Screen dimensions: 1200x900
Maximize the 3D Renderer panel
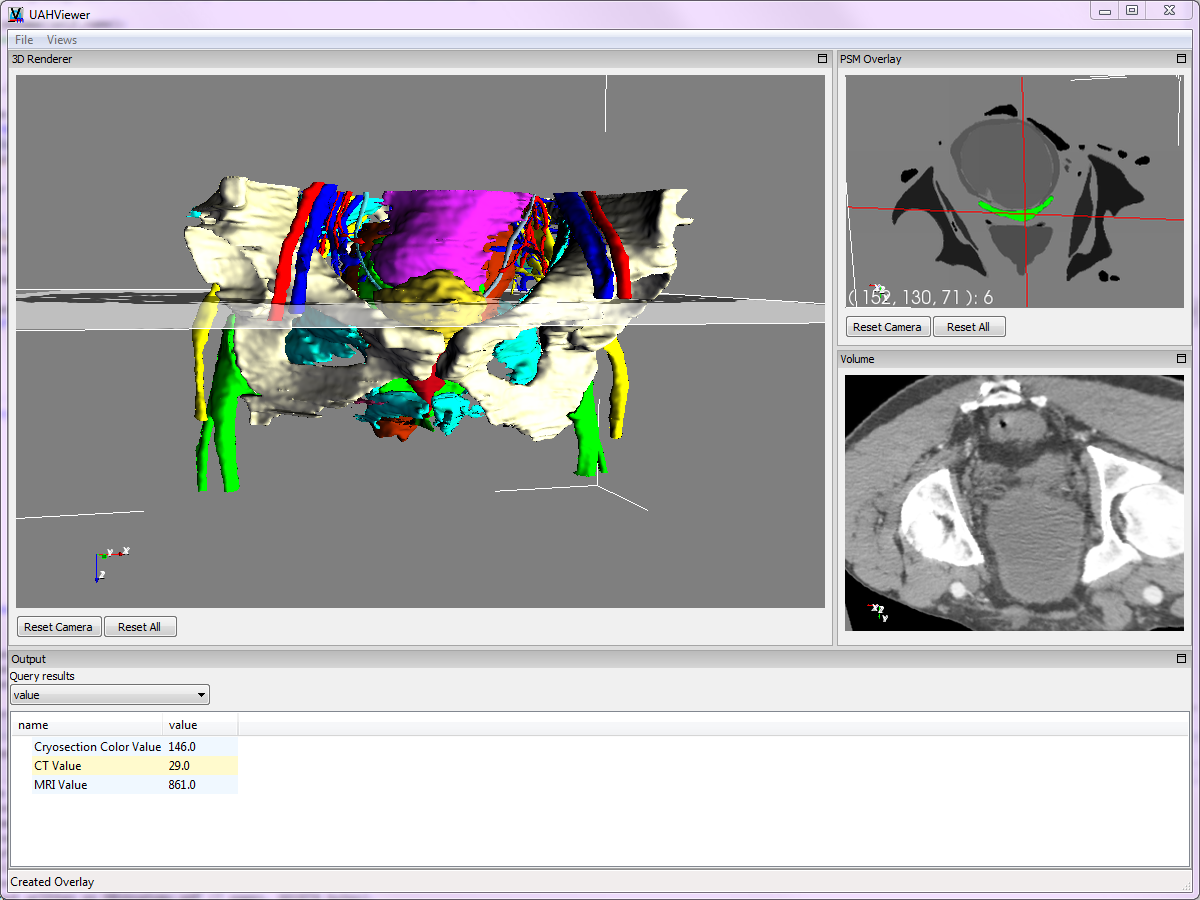click(822, 59)
